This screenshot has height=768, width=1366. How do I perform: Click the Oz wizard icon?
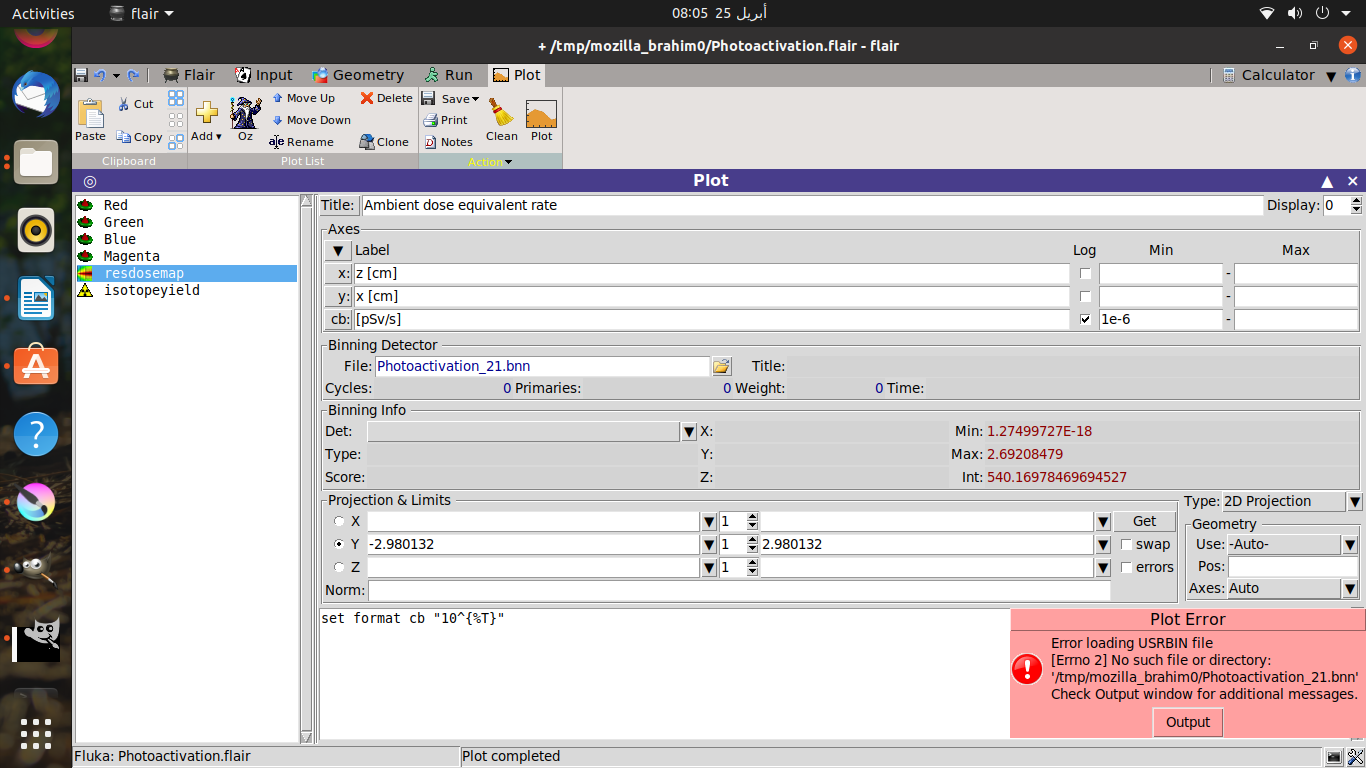click(x=245, y=115)
